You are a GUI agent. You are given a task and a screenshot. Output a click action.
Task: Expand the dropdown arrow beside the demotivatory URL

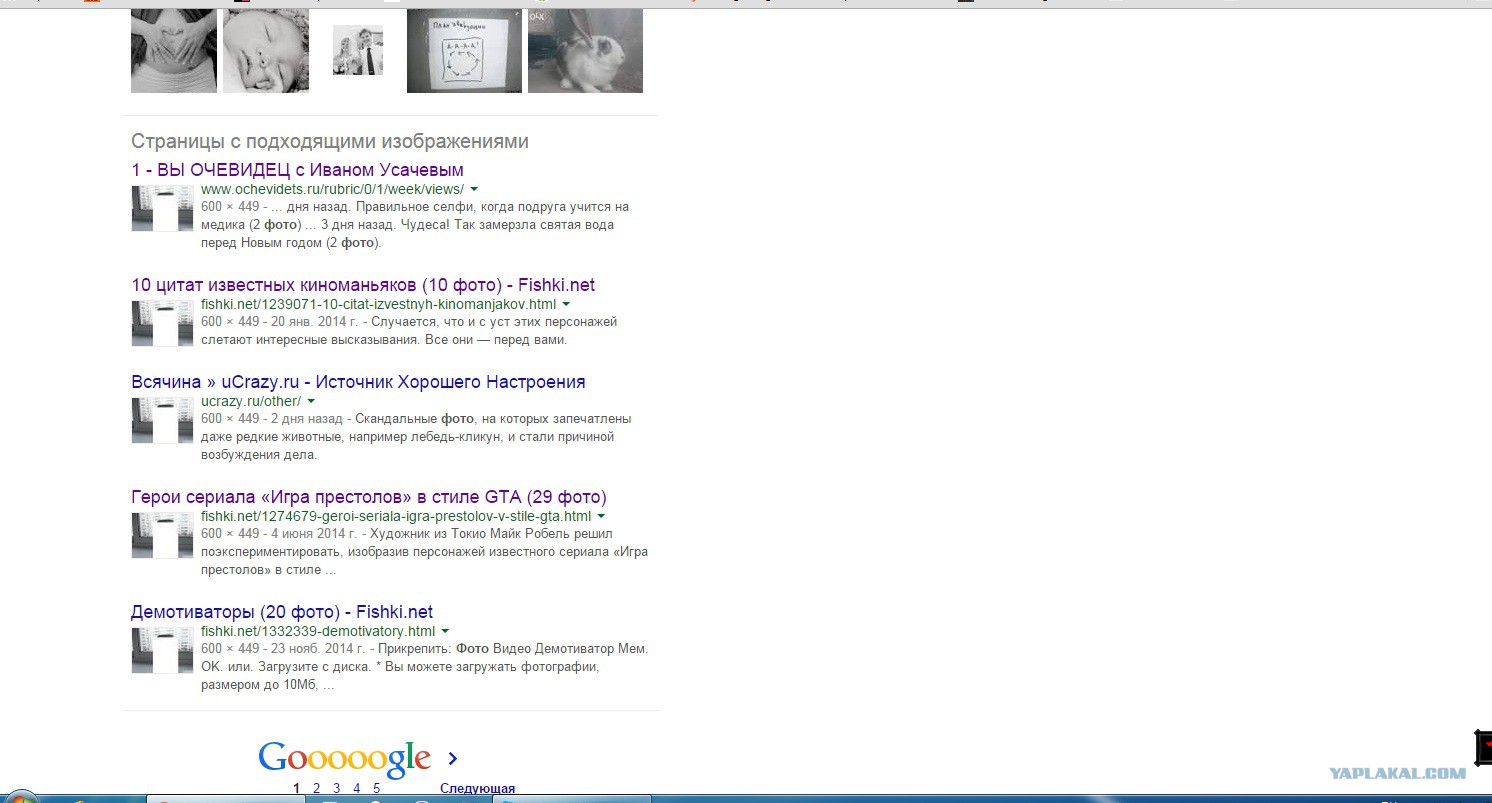point(445,631)
